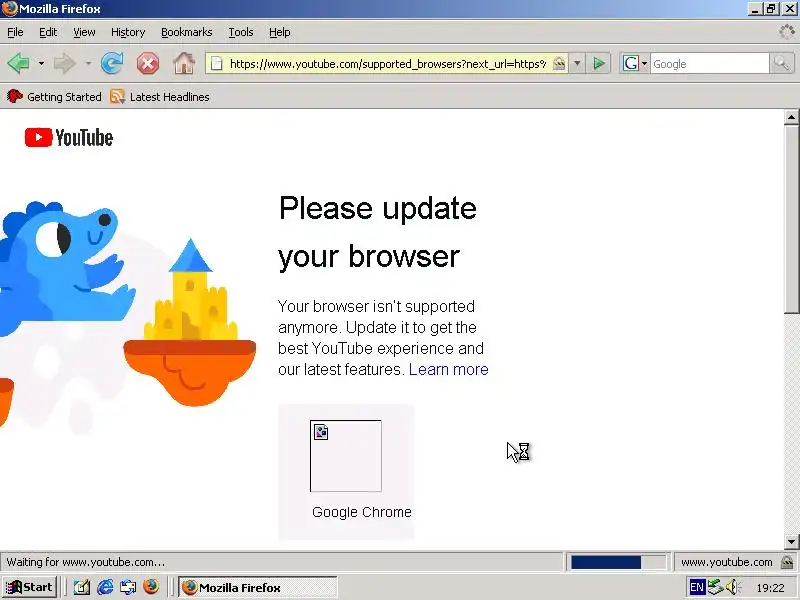800x600 pixels.
Task: Click the status bar security lock icon
Action: click(x=787, y=562)
